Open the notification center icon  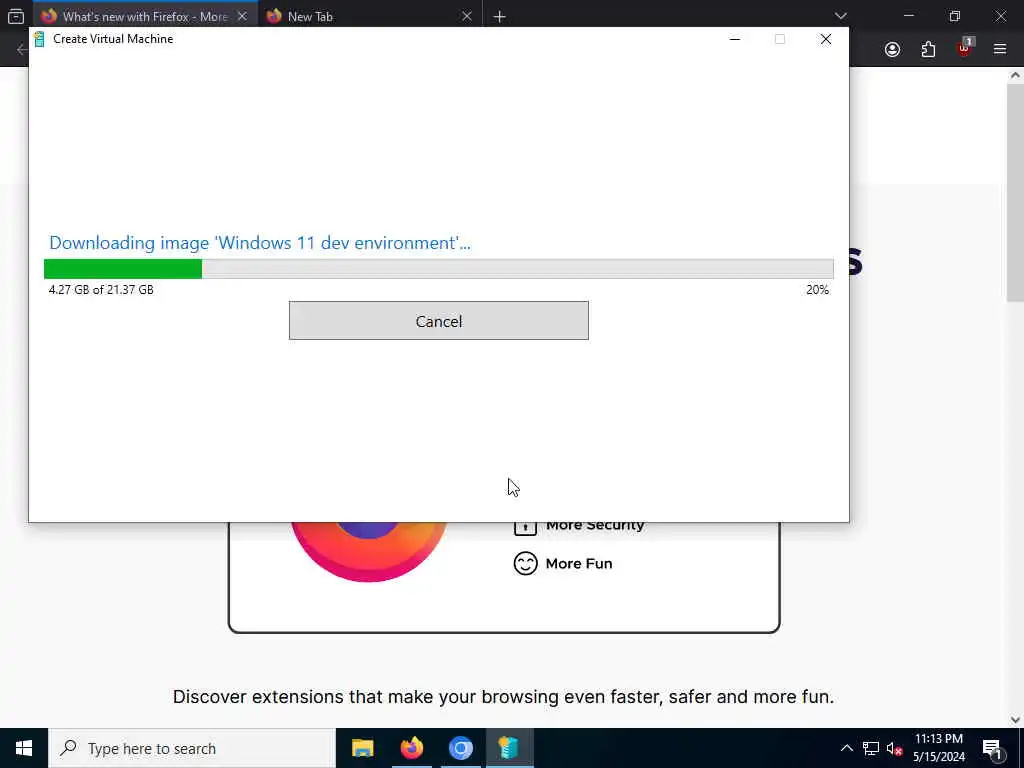[992, 748]
